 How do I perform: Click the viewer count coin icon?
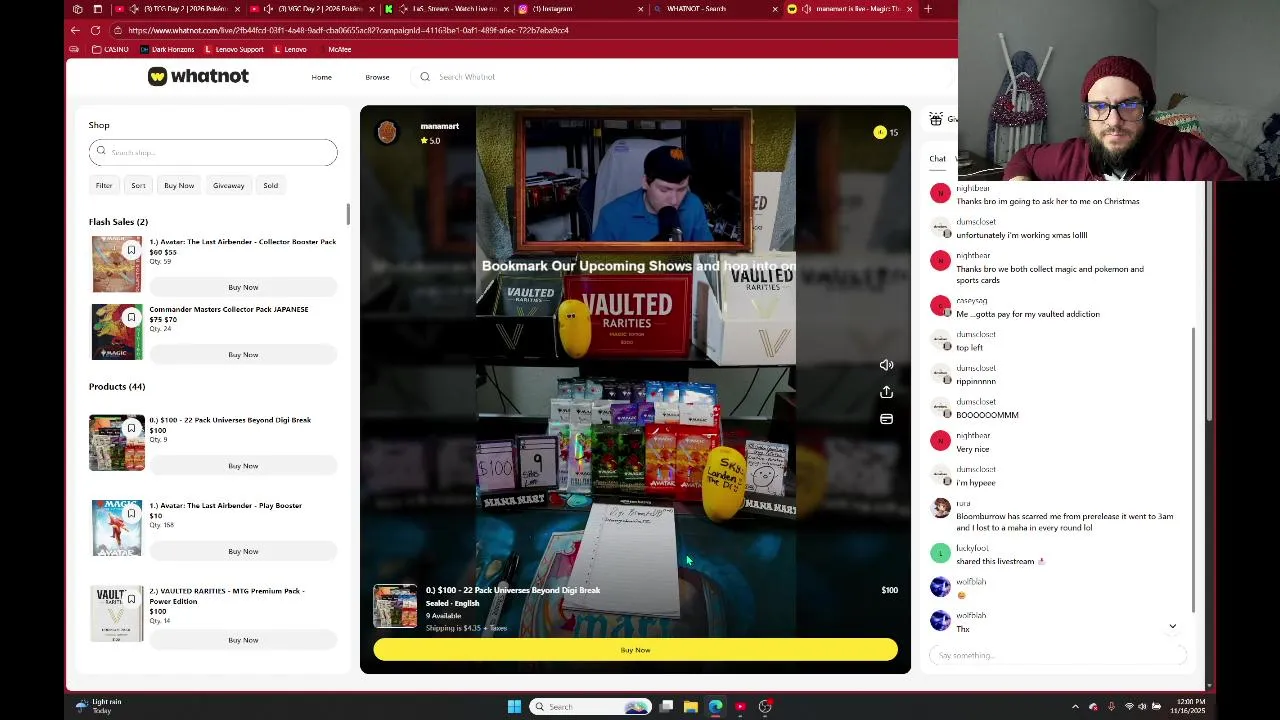click(880, 132)
